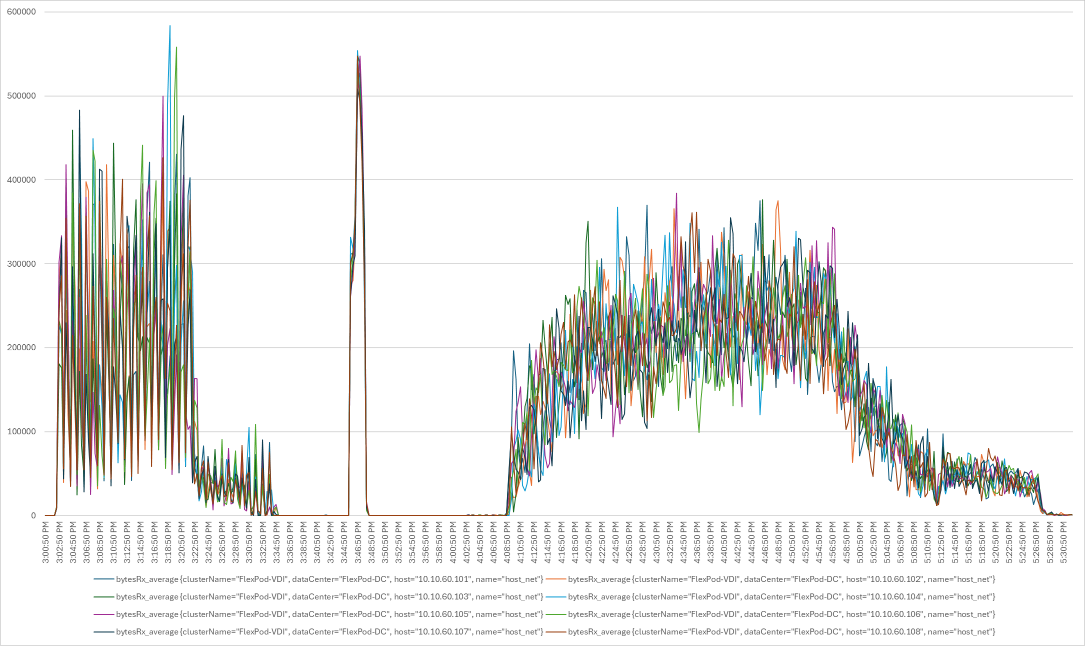Screen dimensions: 1085x646
Task: Select legend text for host "10.10.60.105"
Action: 329,614
